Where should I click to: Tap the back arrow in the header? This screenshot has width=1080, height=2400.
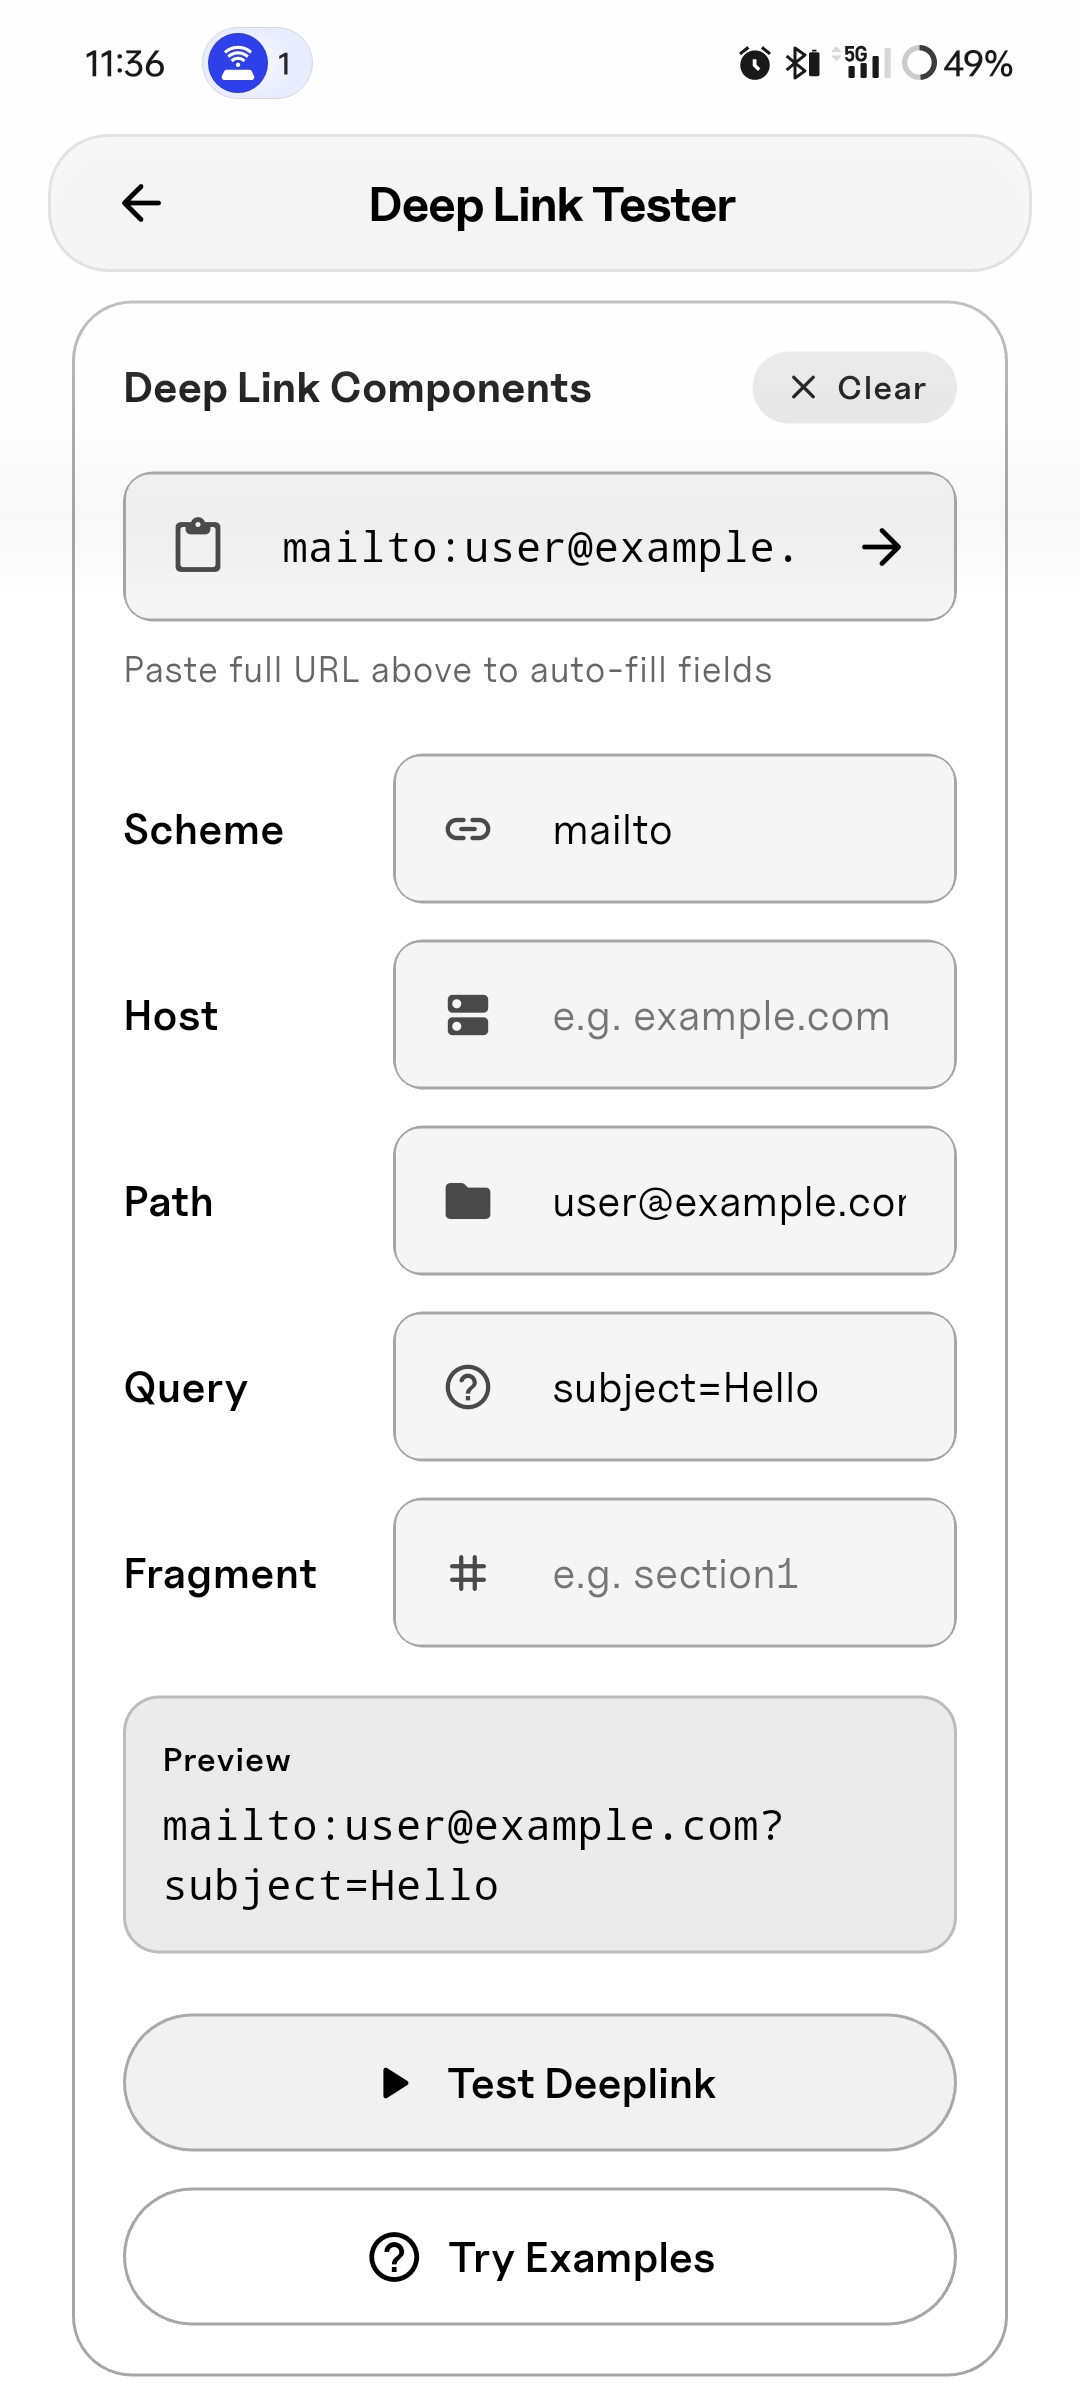[140, 203]
